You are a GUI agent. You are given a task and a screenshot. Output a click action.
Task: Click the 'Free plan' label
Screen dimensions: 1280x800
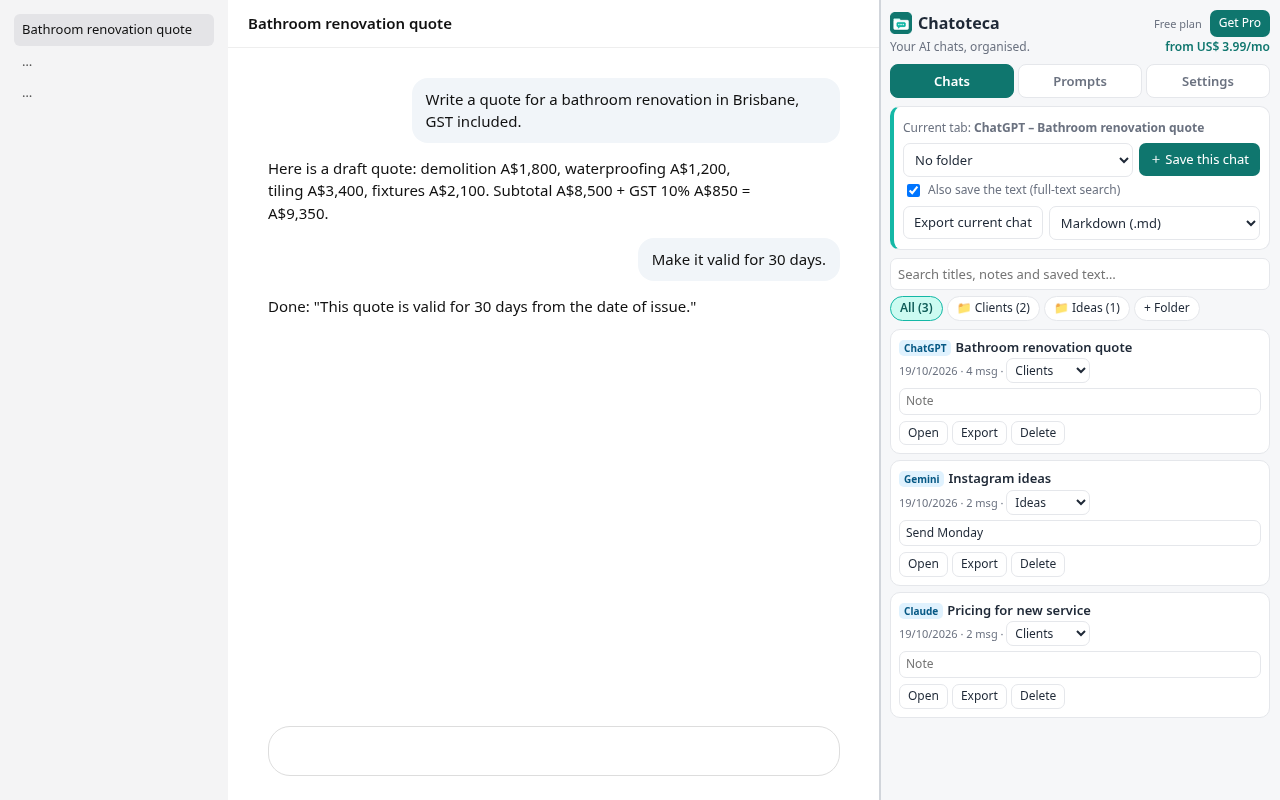click(x=1178, y=24)
